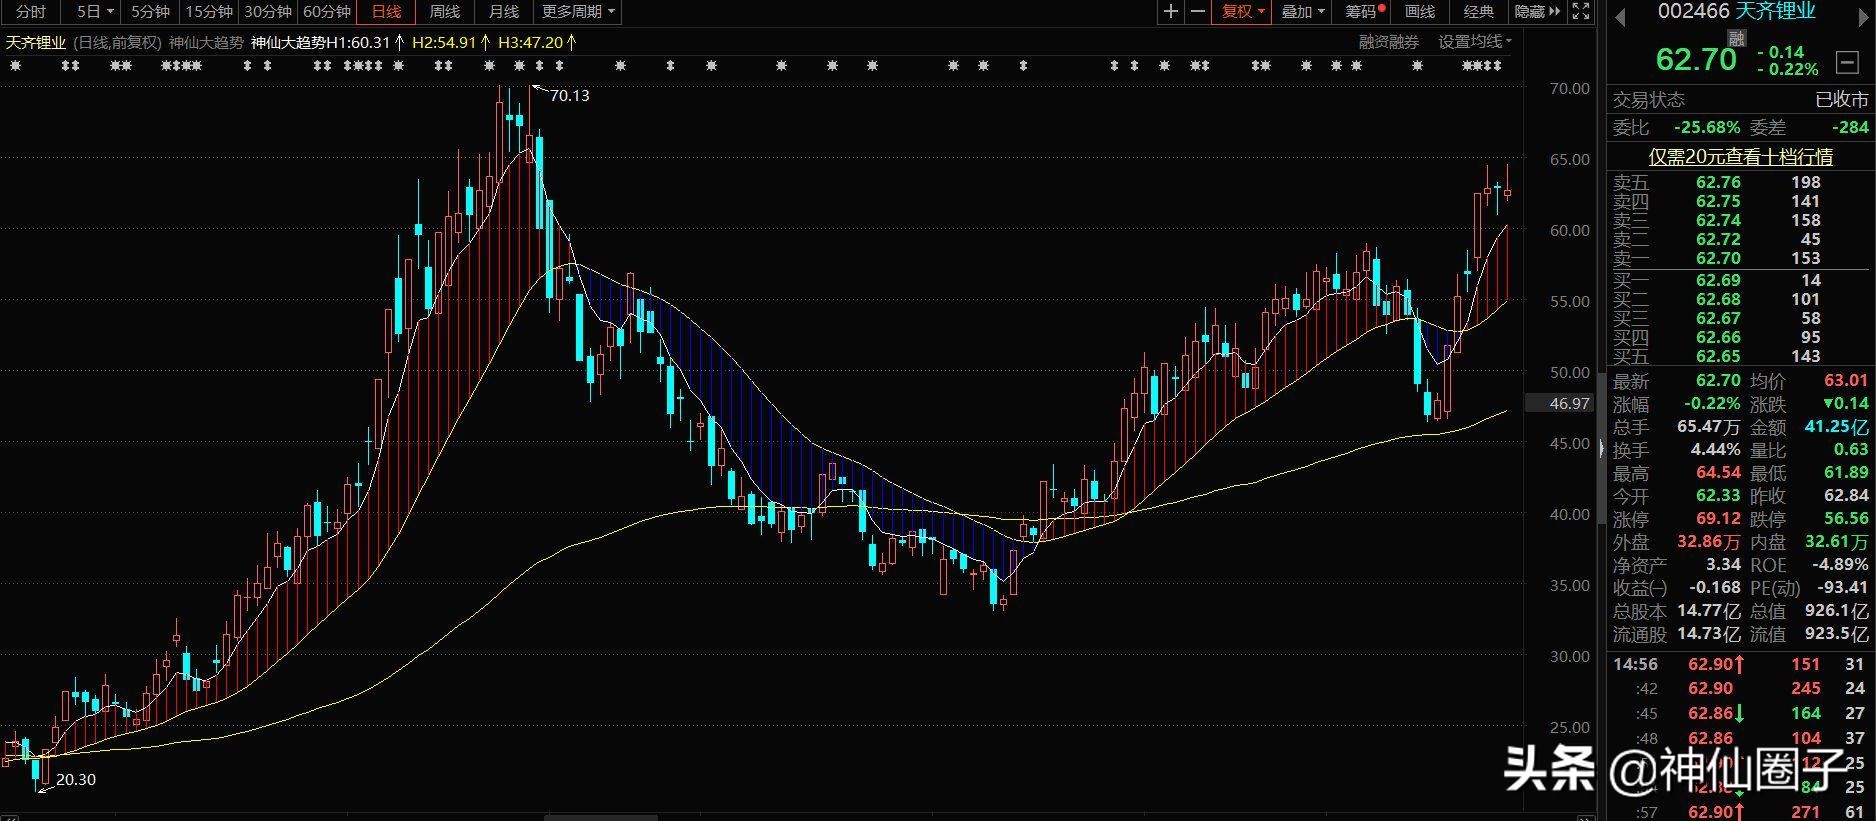Click 卖五 price 62.76
Viewport: 1876px width, 821px height.
pos(1718,182)
